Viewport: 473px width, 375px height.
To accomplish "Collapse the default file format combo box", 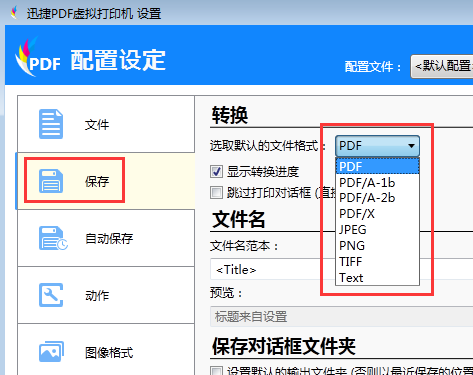I will pyautogui.click(x=377, y=146).
